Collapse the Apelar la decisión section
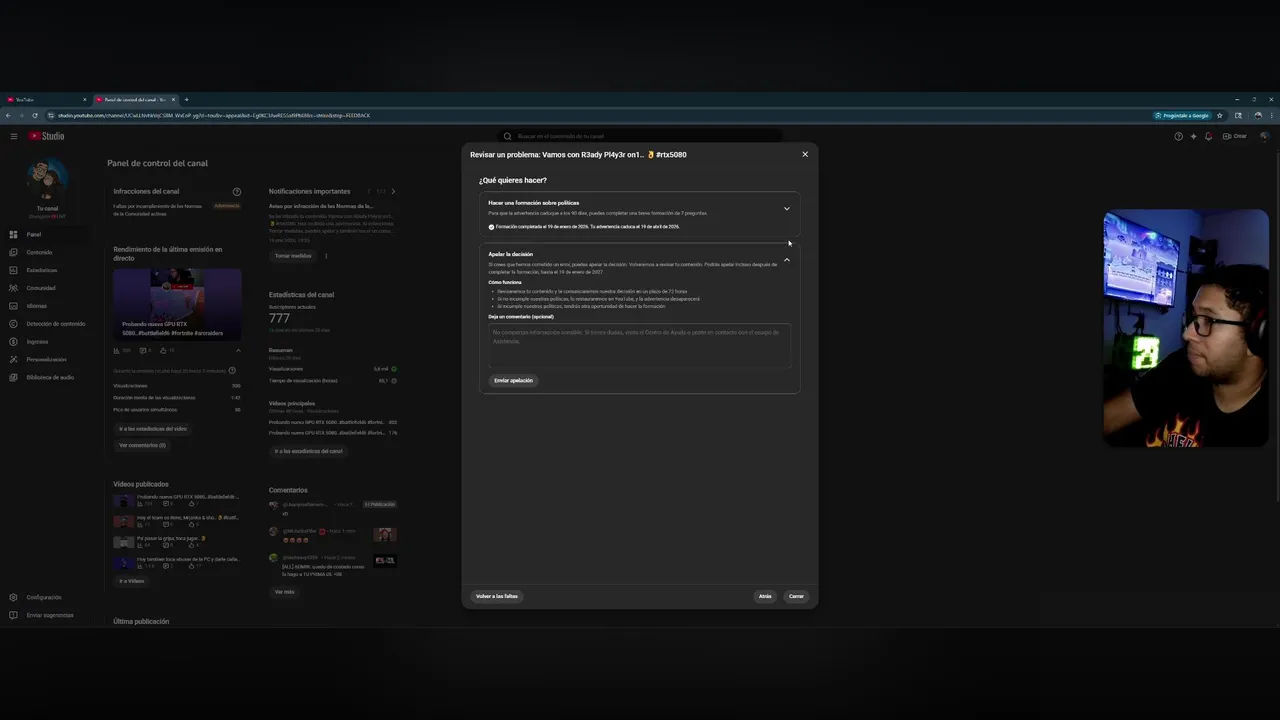The width and height of the screenshot is (1280, 720). pyautogui.click(x=787, y=260)
